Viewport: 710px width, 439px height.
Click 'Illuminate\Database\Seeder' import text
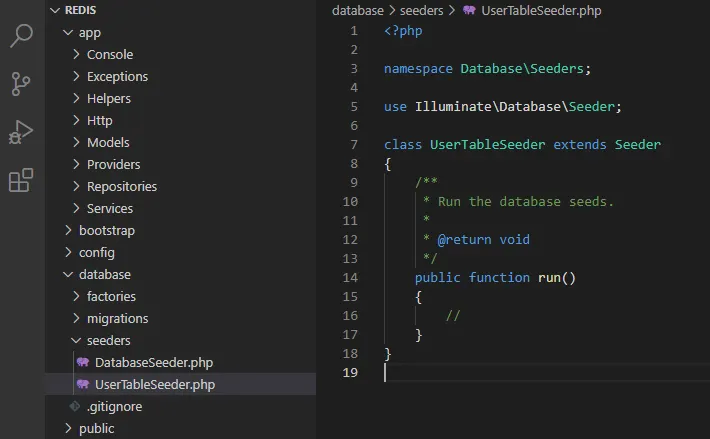coord(515,107)
